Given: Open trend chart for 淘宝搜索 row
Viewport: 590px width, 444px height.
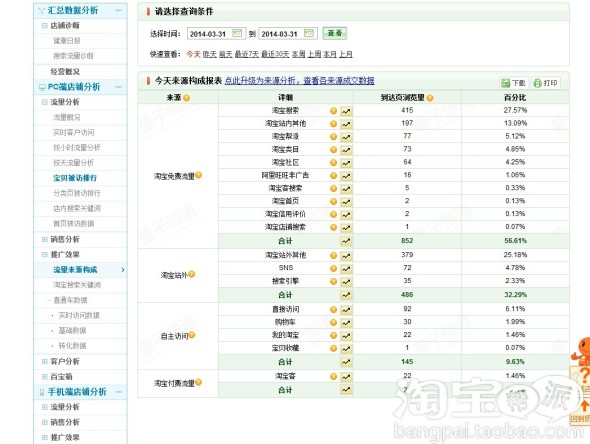Looking at the screenshot, I should (346, 111).
